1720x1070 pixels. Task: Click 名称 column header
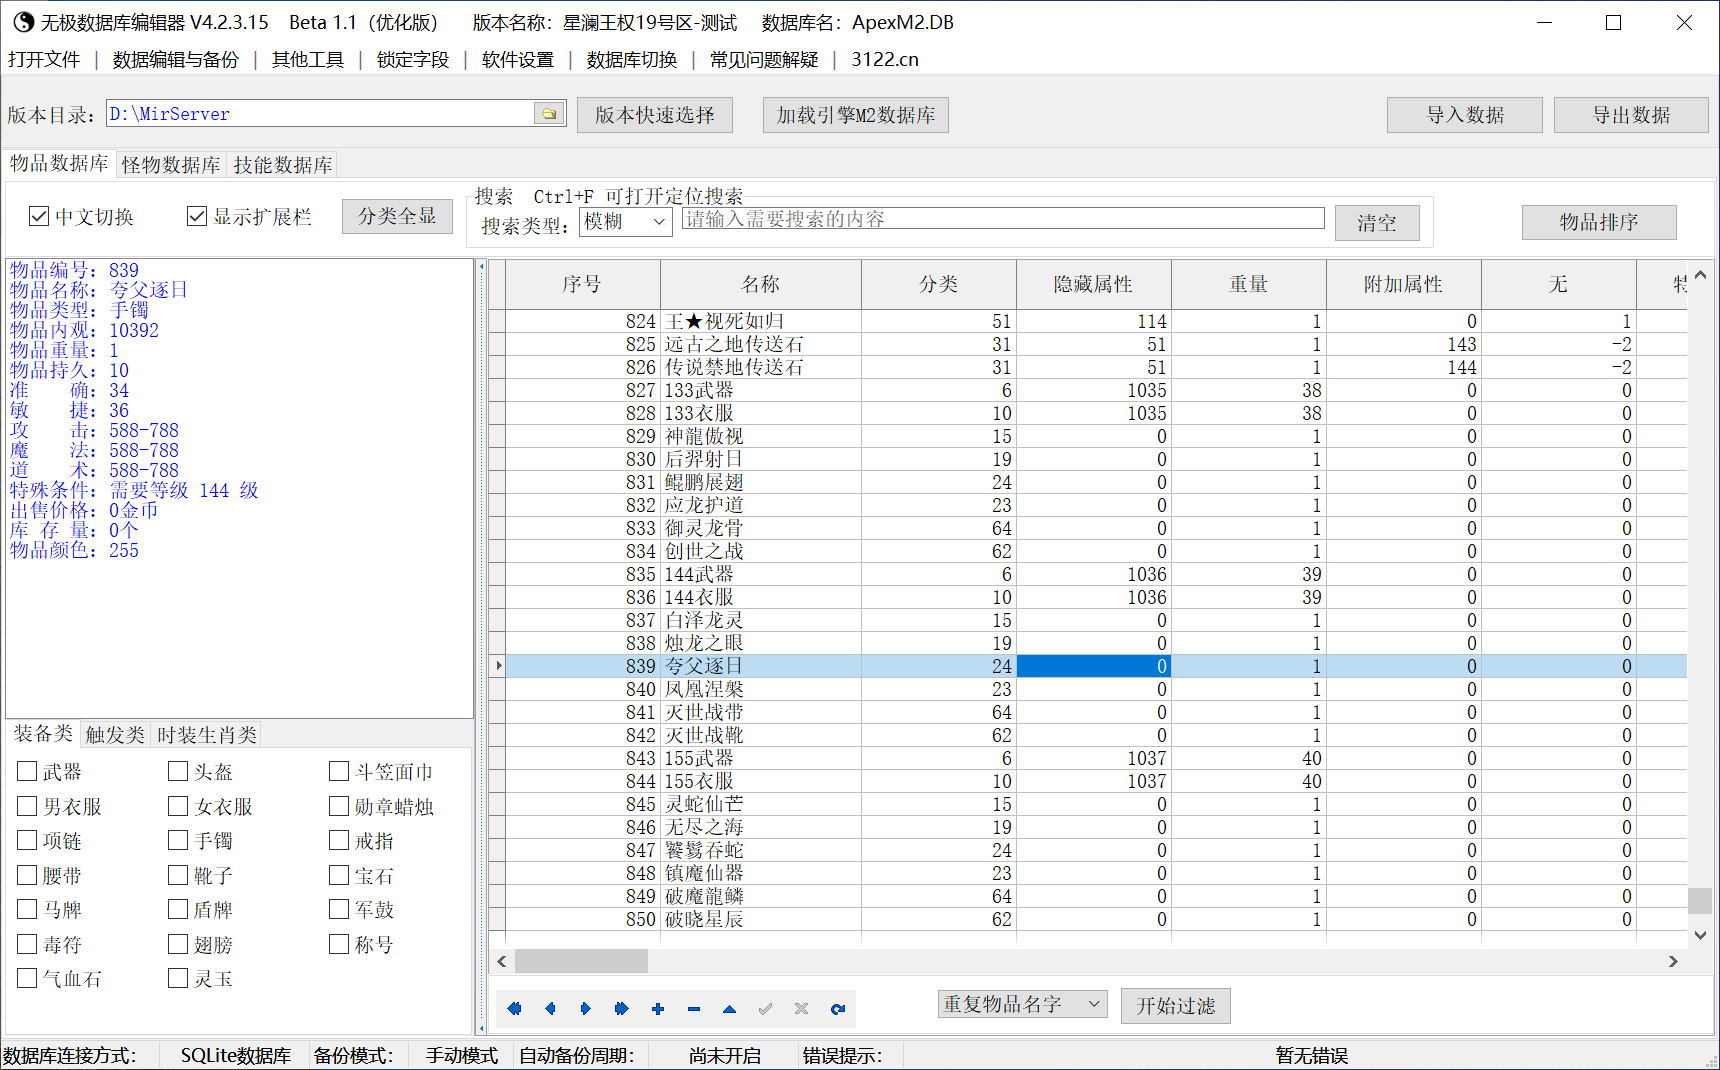[x=761, y=284]
